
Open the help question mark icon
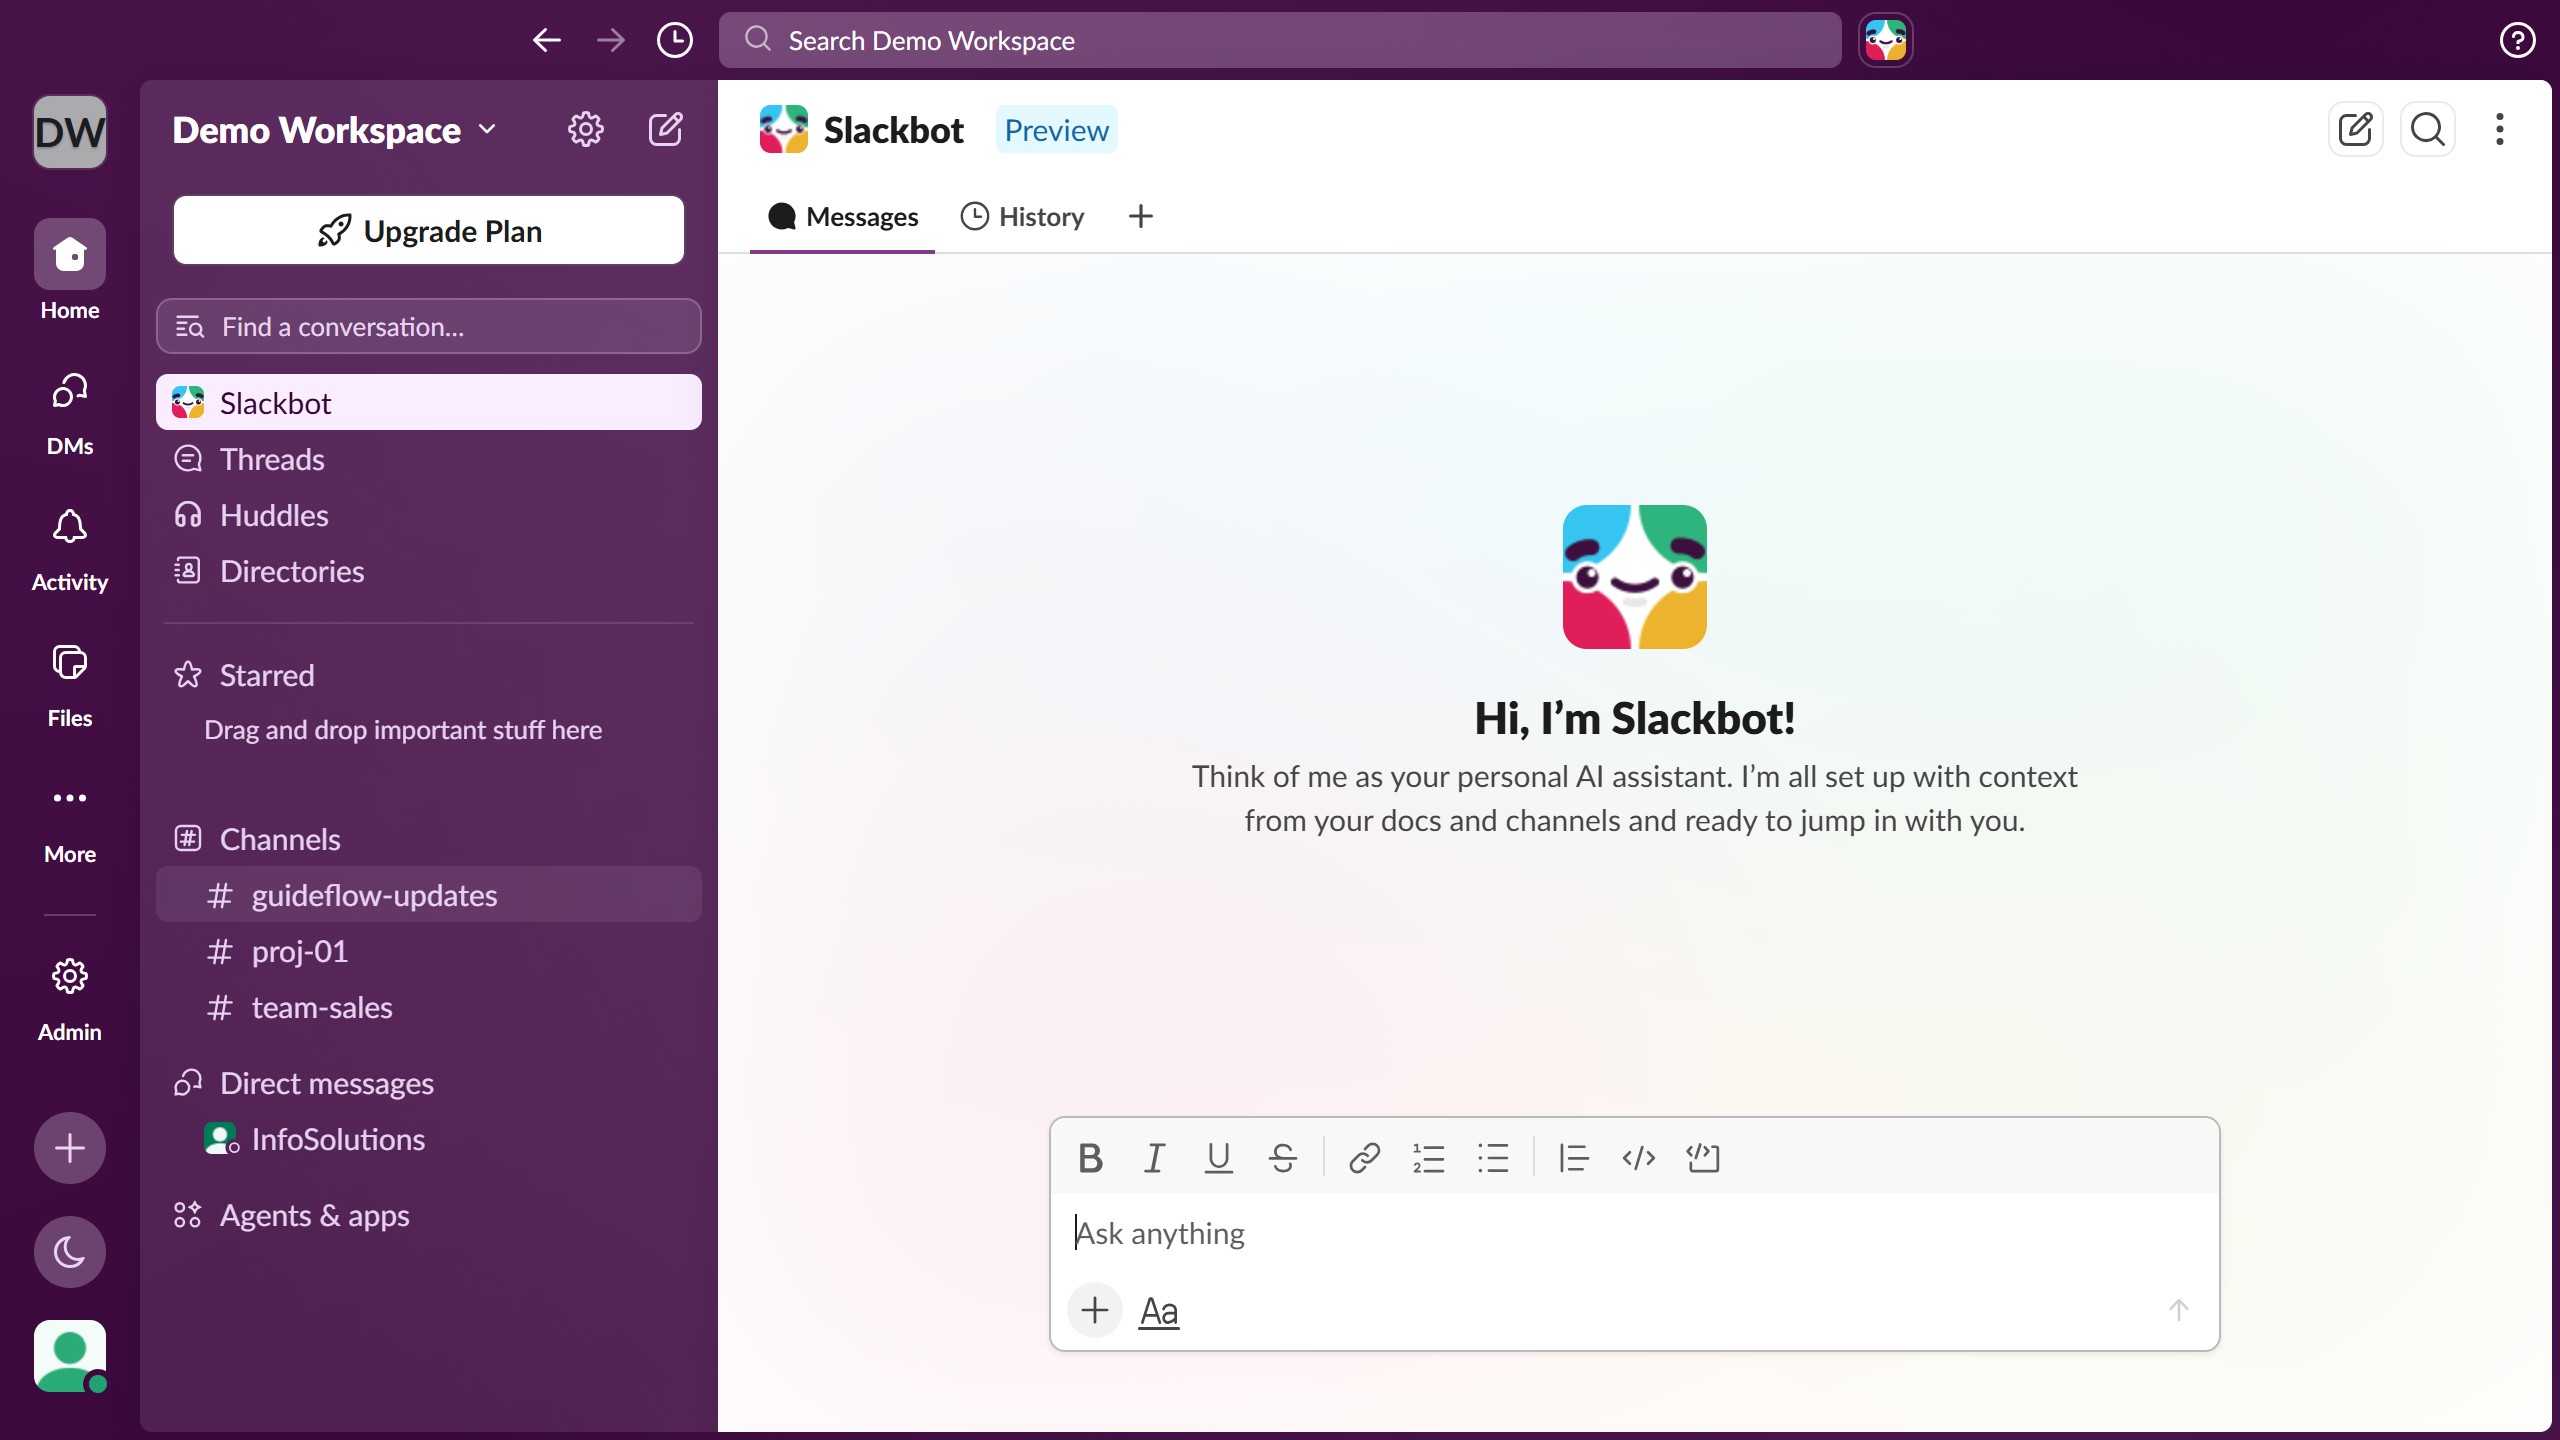(2517, 40)
